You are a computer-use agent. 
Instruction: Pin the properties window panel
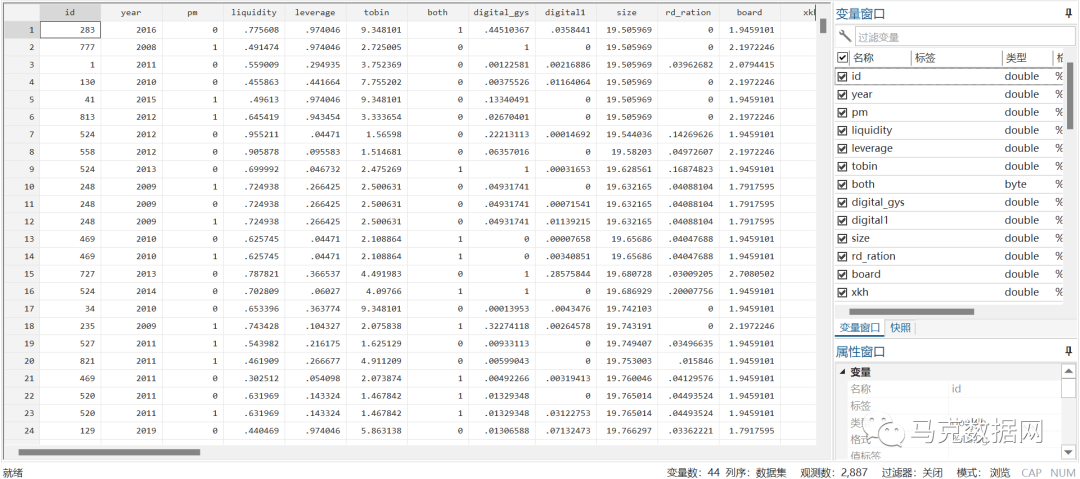point(1069,352)
